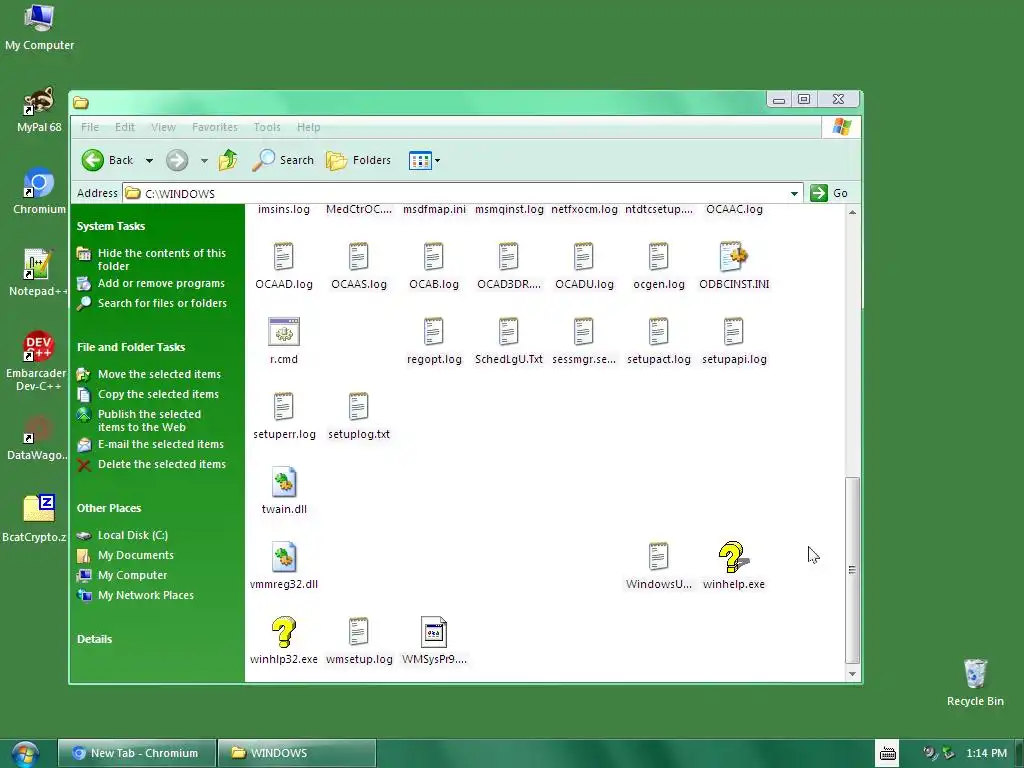Select the OCADU.log file icon
Viewport: 1024px width, 768px height.
point(584,257)
